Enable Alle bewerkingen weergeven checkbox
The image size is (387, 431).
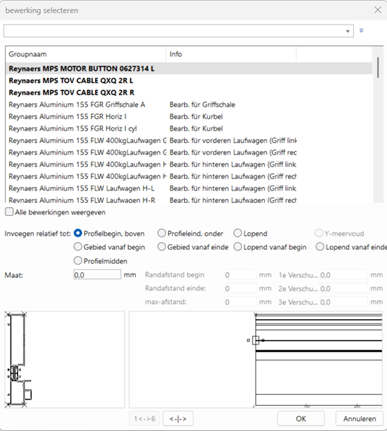(10, 212)
